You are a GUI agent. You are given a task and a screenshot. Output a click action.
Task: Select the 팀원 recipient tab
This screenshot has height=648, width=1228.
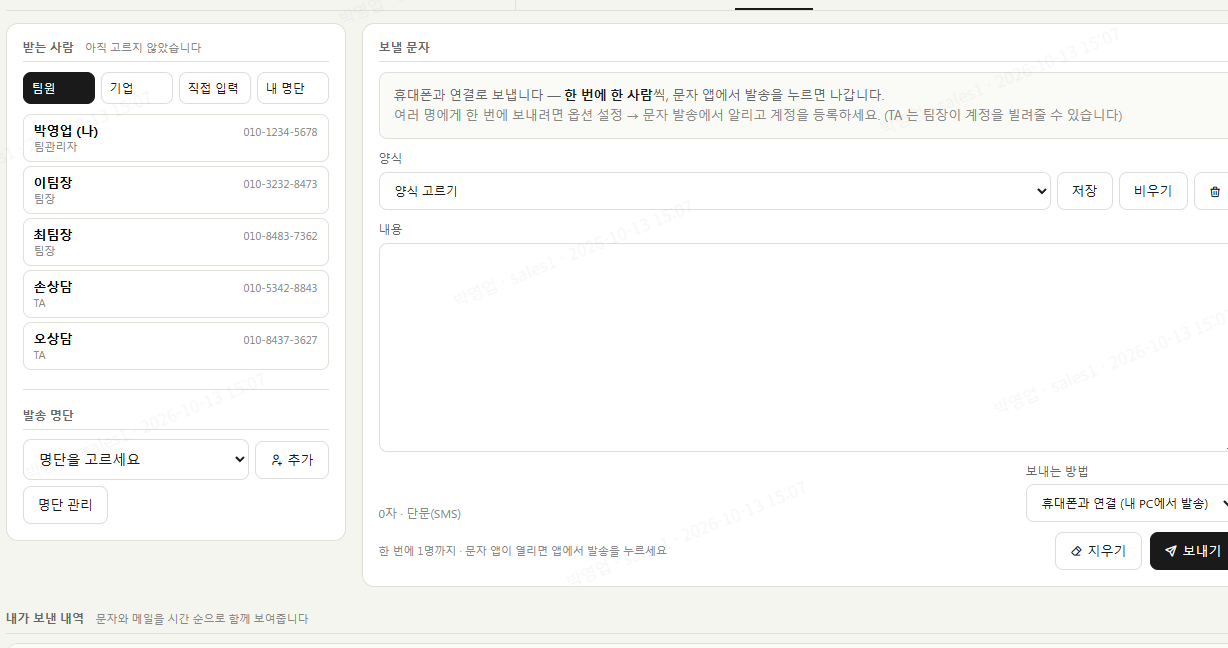click(x=59, y=88)
